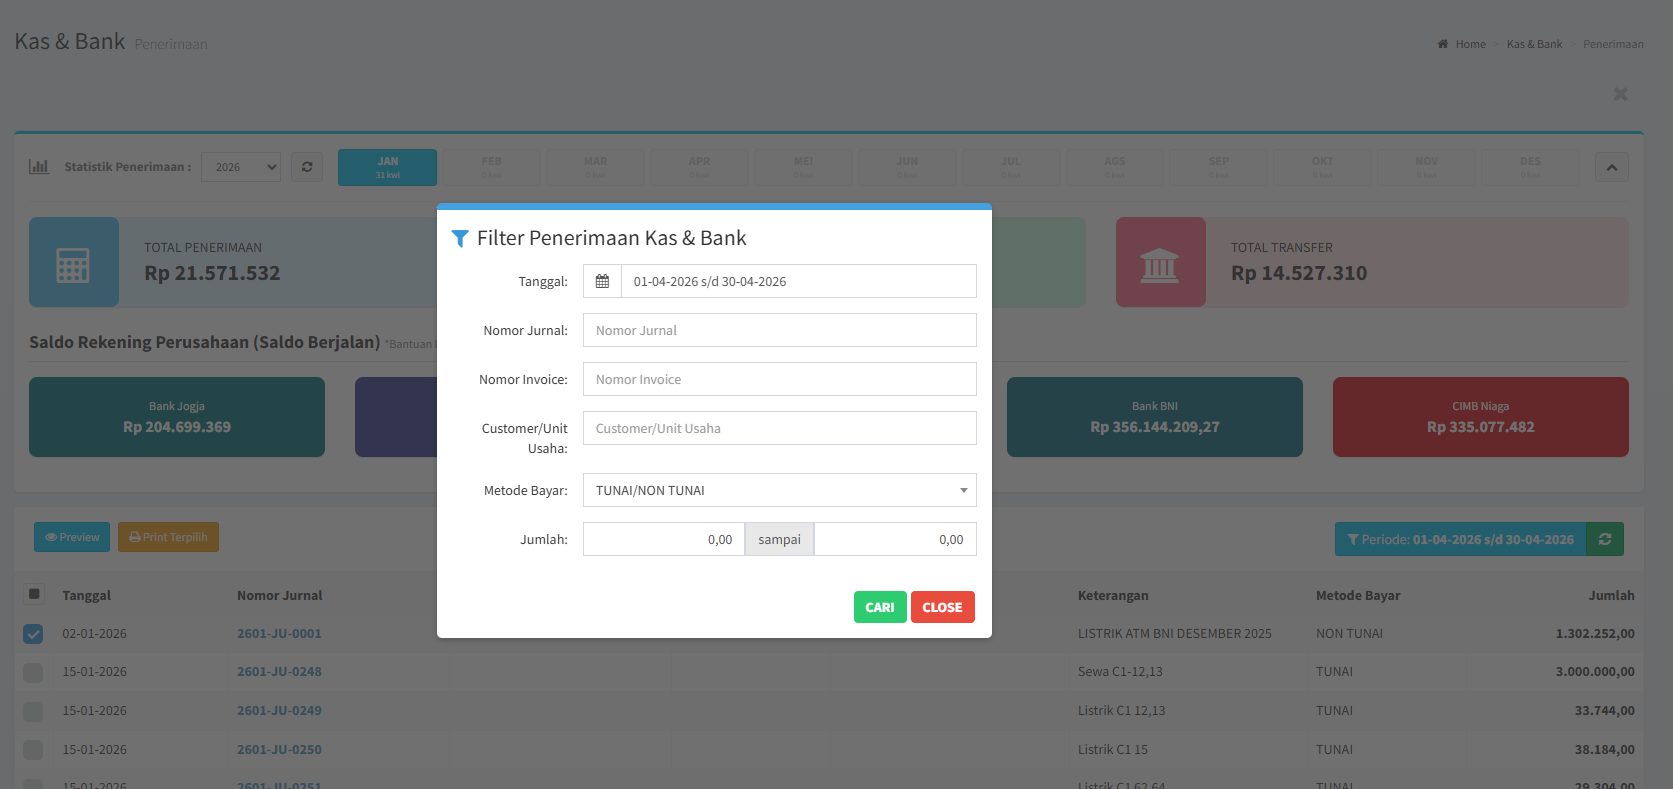Toggle the select-all checkbox in table header

pyautogui.click(x=34, y=595)
